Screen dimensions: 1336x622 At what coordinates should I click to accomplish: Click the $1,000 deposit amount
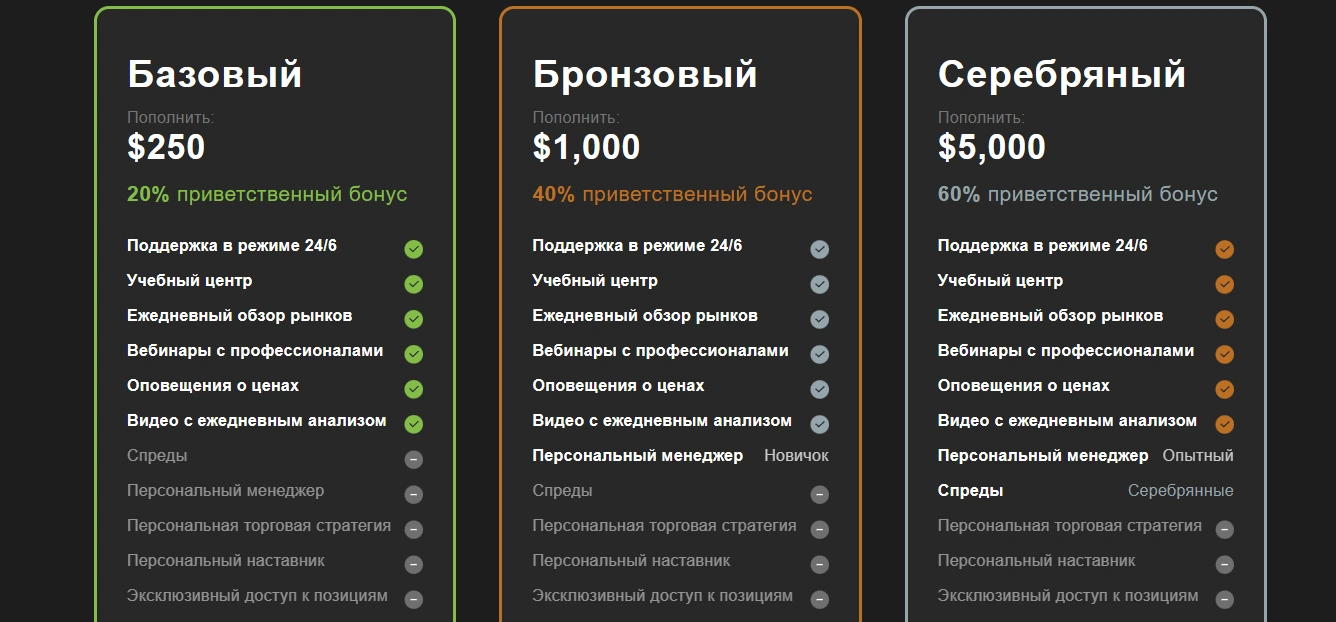(x=586, y=147)
